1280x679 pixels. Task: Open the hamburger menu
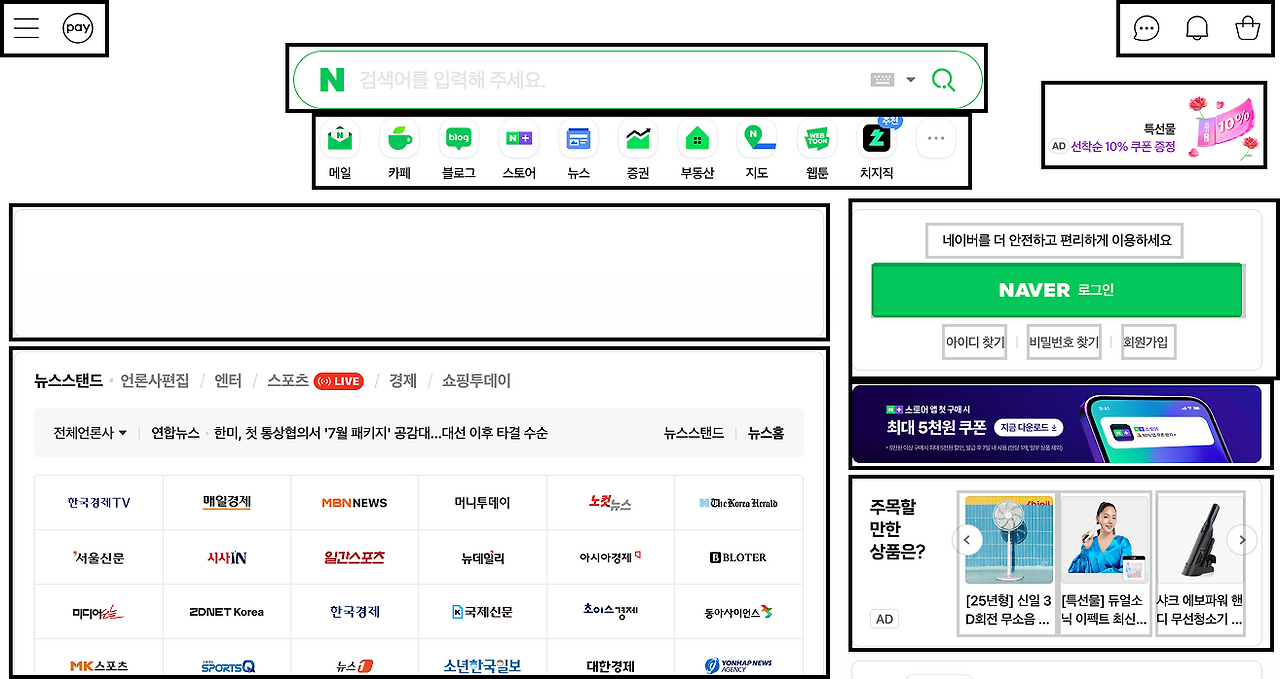click(x=26, y=28)
